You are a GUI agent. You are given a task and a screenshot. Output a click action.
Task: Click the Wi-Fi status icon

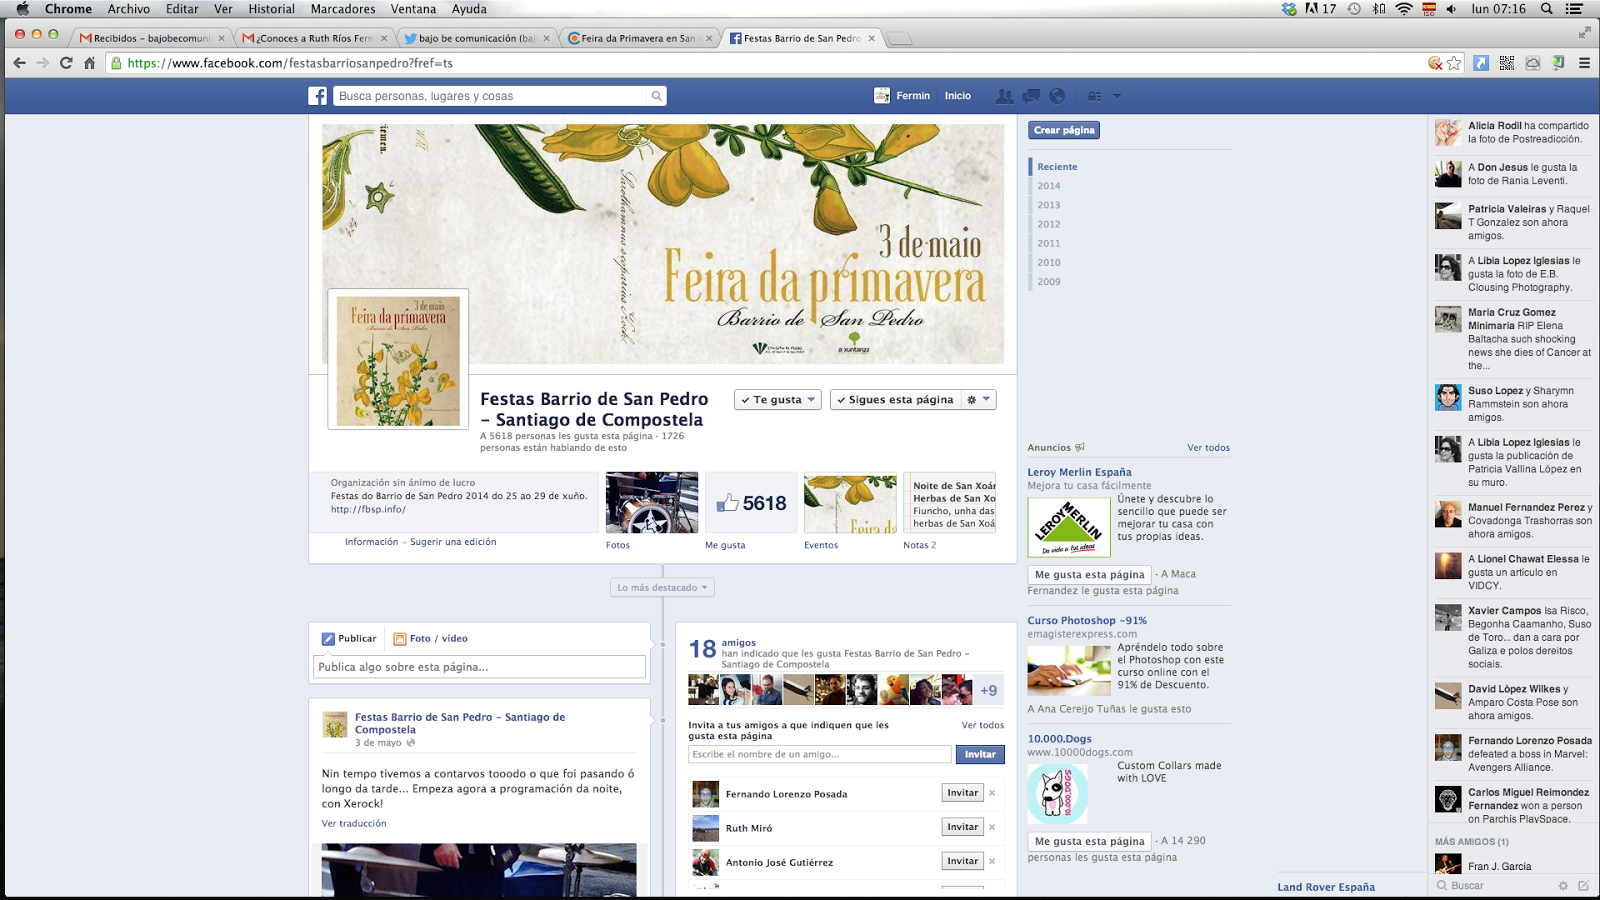pyautogui.click(x=1404, y=9)
